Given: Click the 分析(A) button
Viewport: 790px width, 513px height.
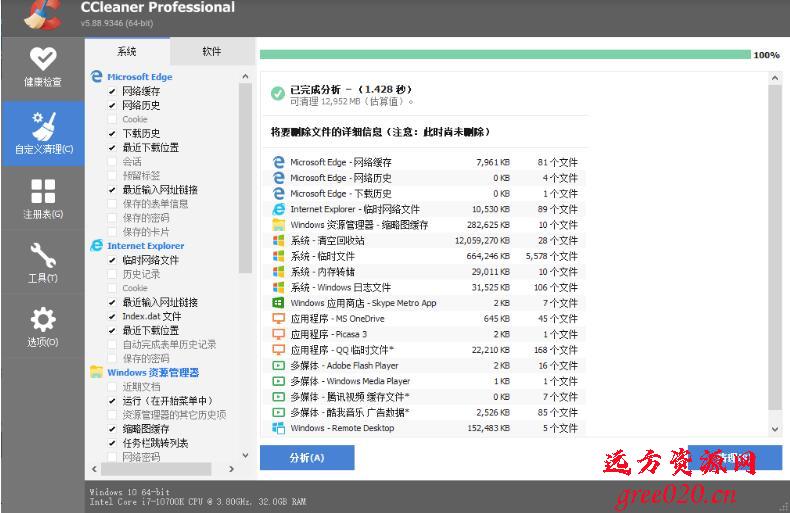Looking at the screenshot, I should tap(307, 458).
